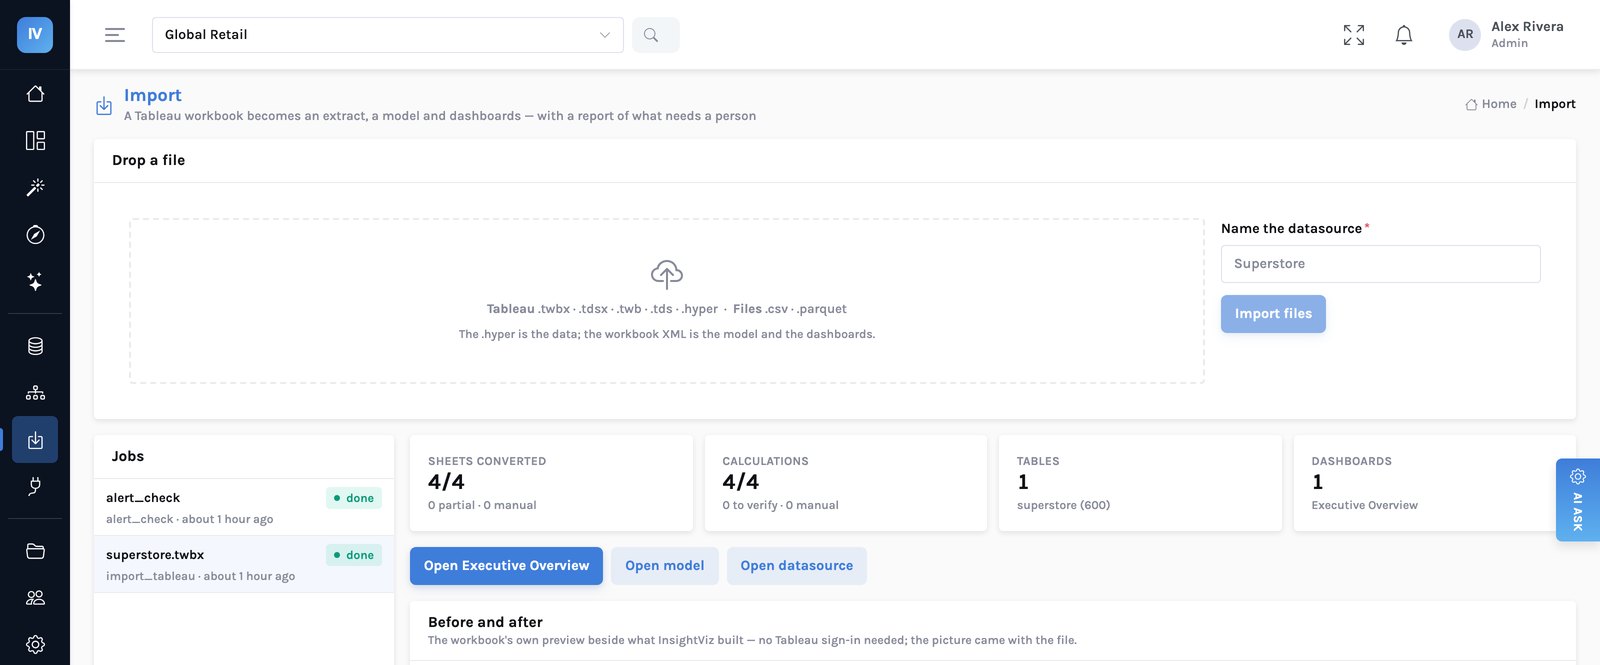The height and width of the screenshot is (665, 1600).
Task: Click the Open datasource button
Action: [797, 566]
